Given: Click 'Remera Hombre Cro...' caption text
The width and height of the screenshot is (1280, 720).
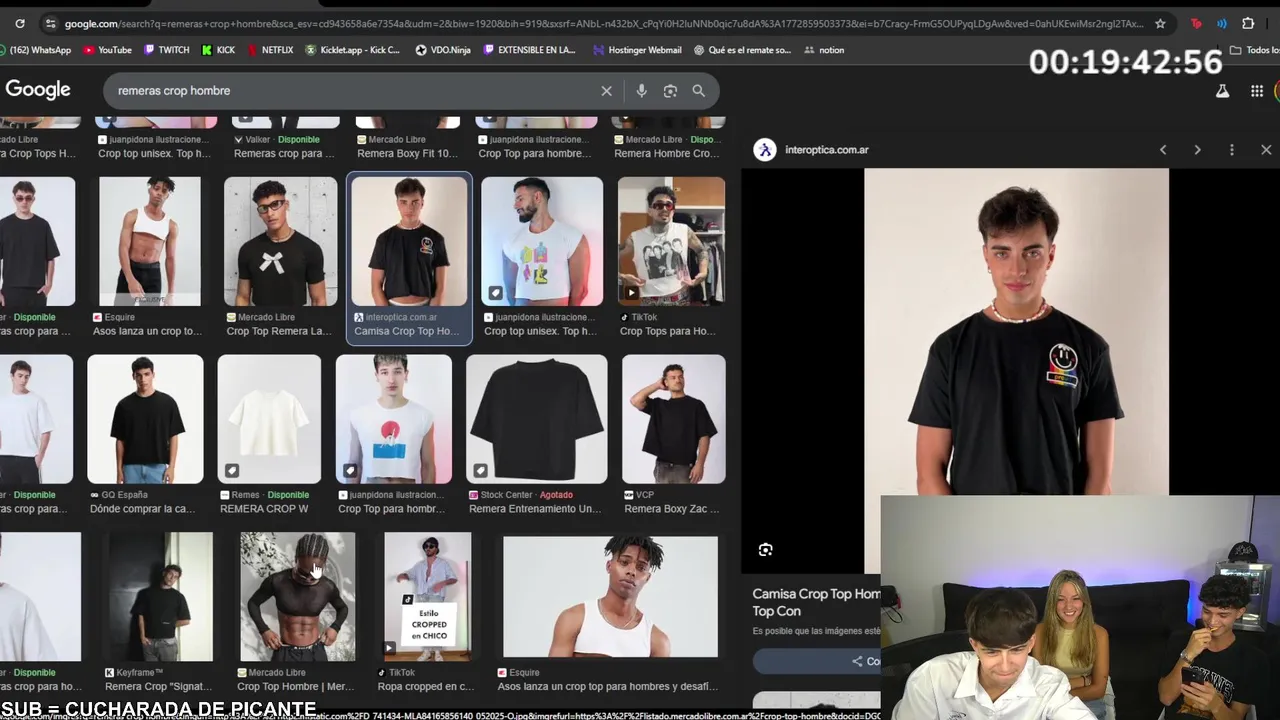Looking at the screenshot, I should point(666,154).
